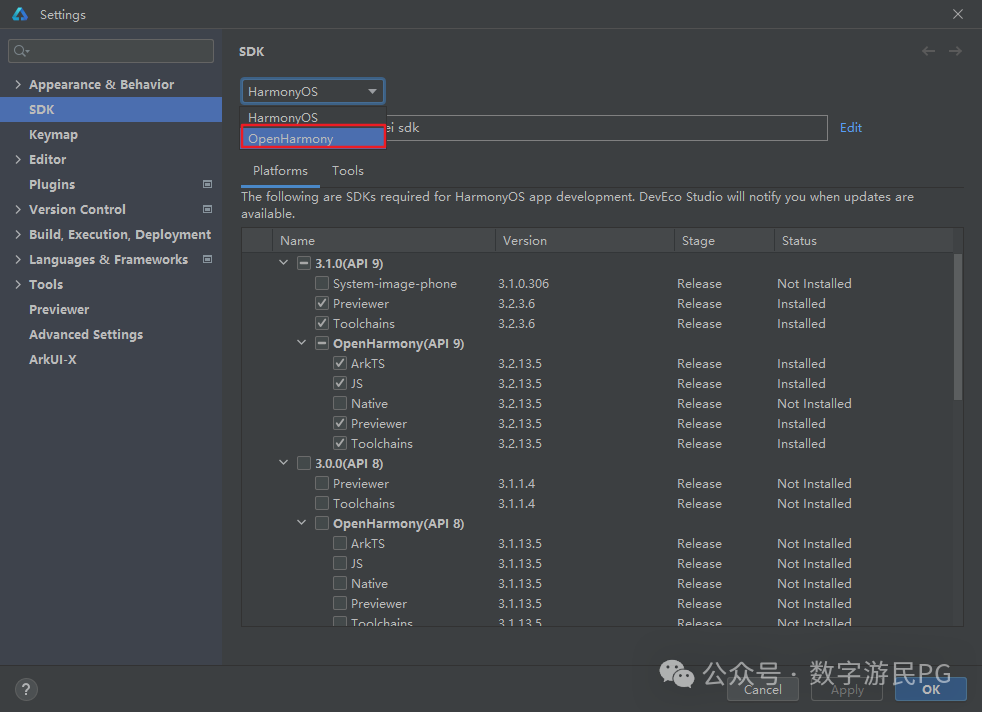This screenshot has width=982, height=712.
Task: Sort the table by Name column
Action: tap(384, 240)
